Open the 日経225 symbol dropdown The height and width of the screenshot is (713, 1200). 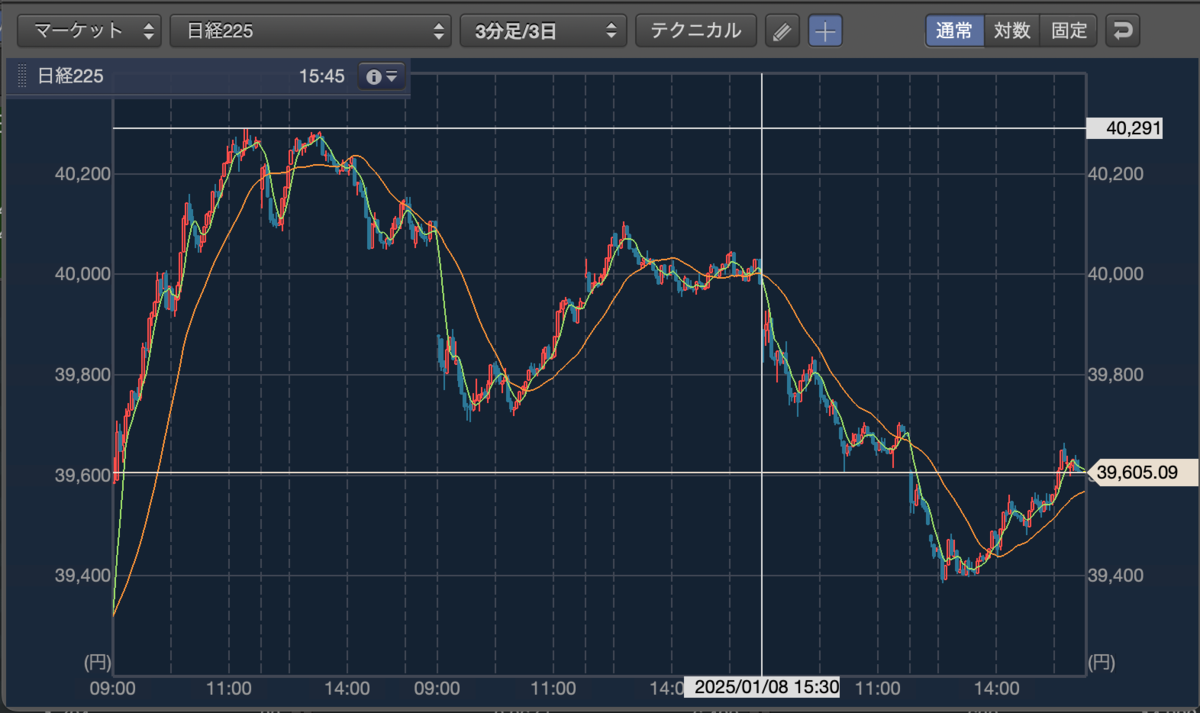(x=311, y=30)
